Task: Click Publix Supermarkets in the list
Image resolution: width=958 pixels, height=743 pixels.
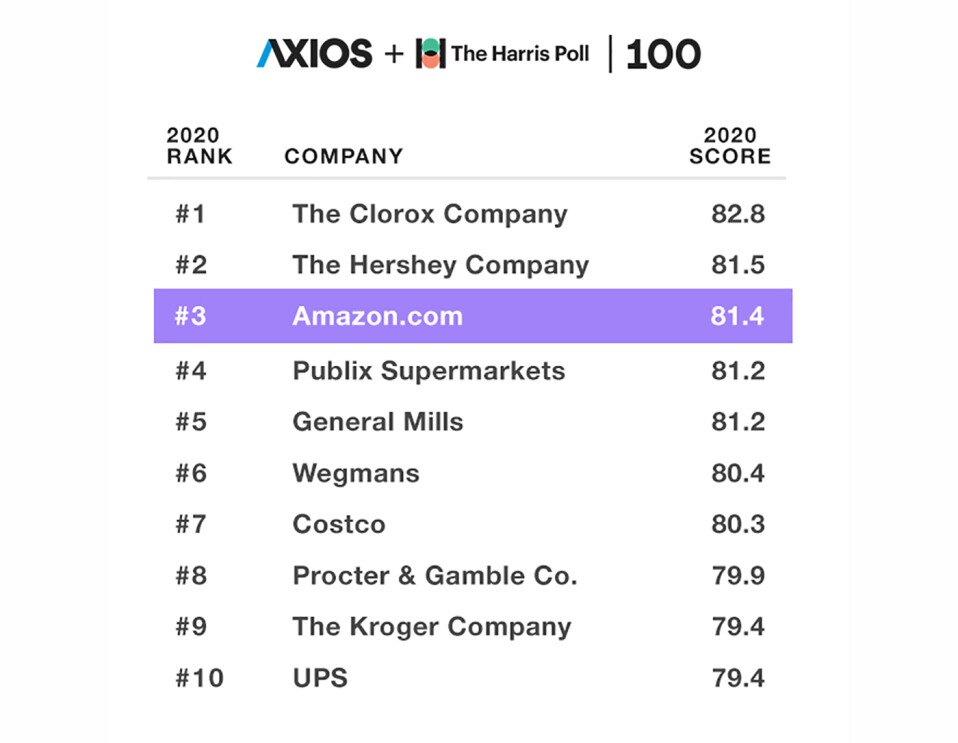Action: 428,371
